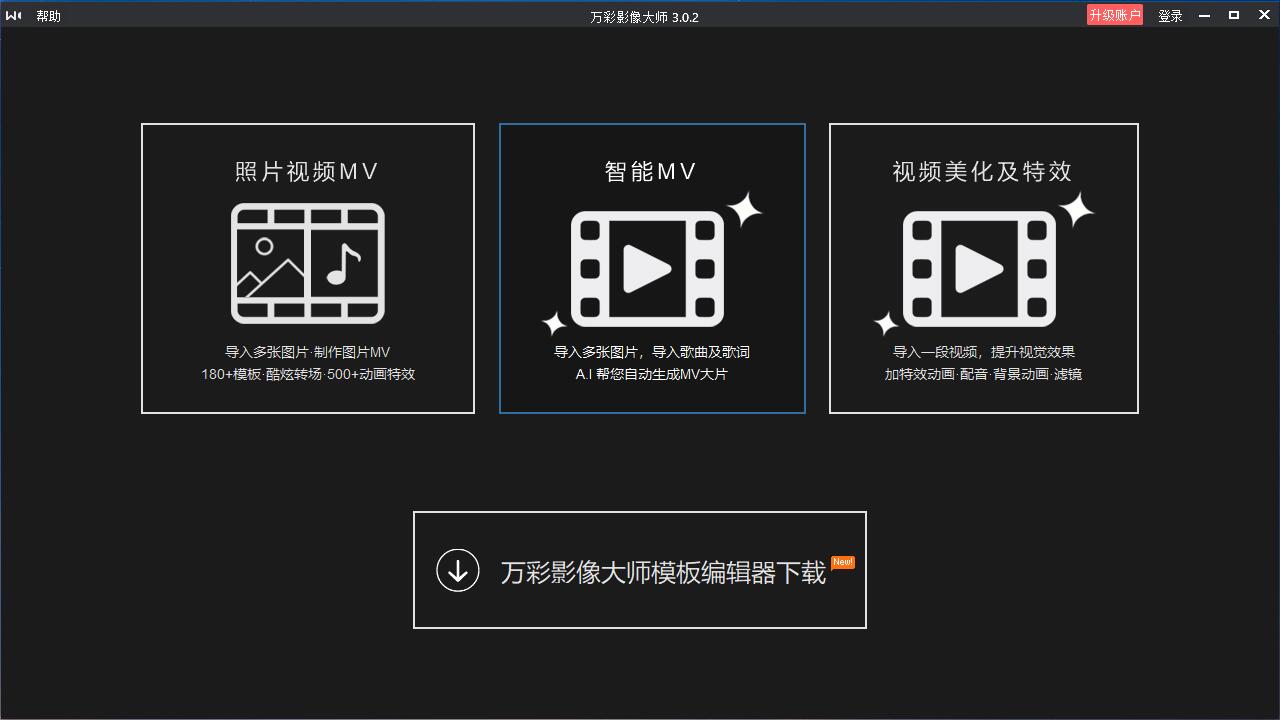Close the 万彩影像大师 window

coord(1263,15)
